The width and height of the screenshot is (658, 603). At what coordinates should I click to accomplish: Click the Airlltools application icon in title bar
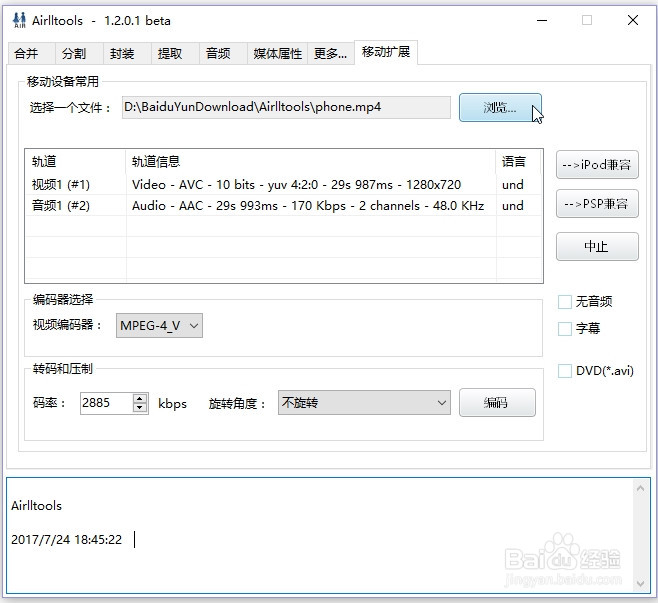19,20
